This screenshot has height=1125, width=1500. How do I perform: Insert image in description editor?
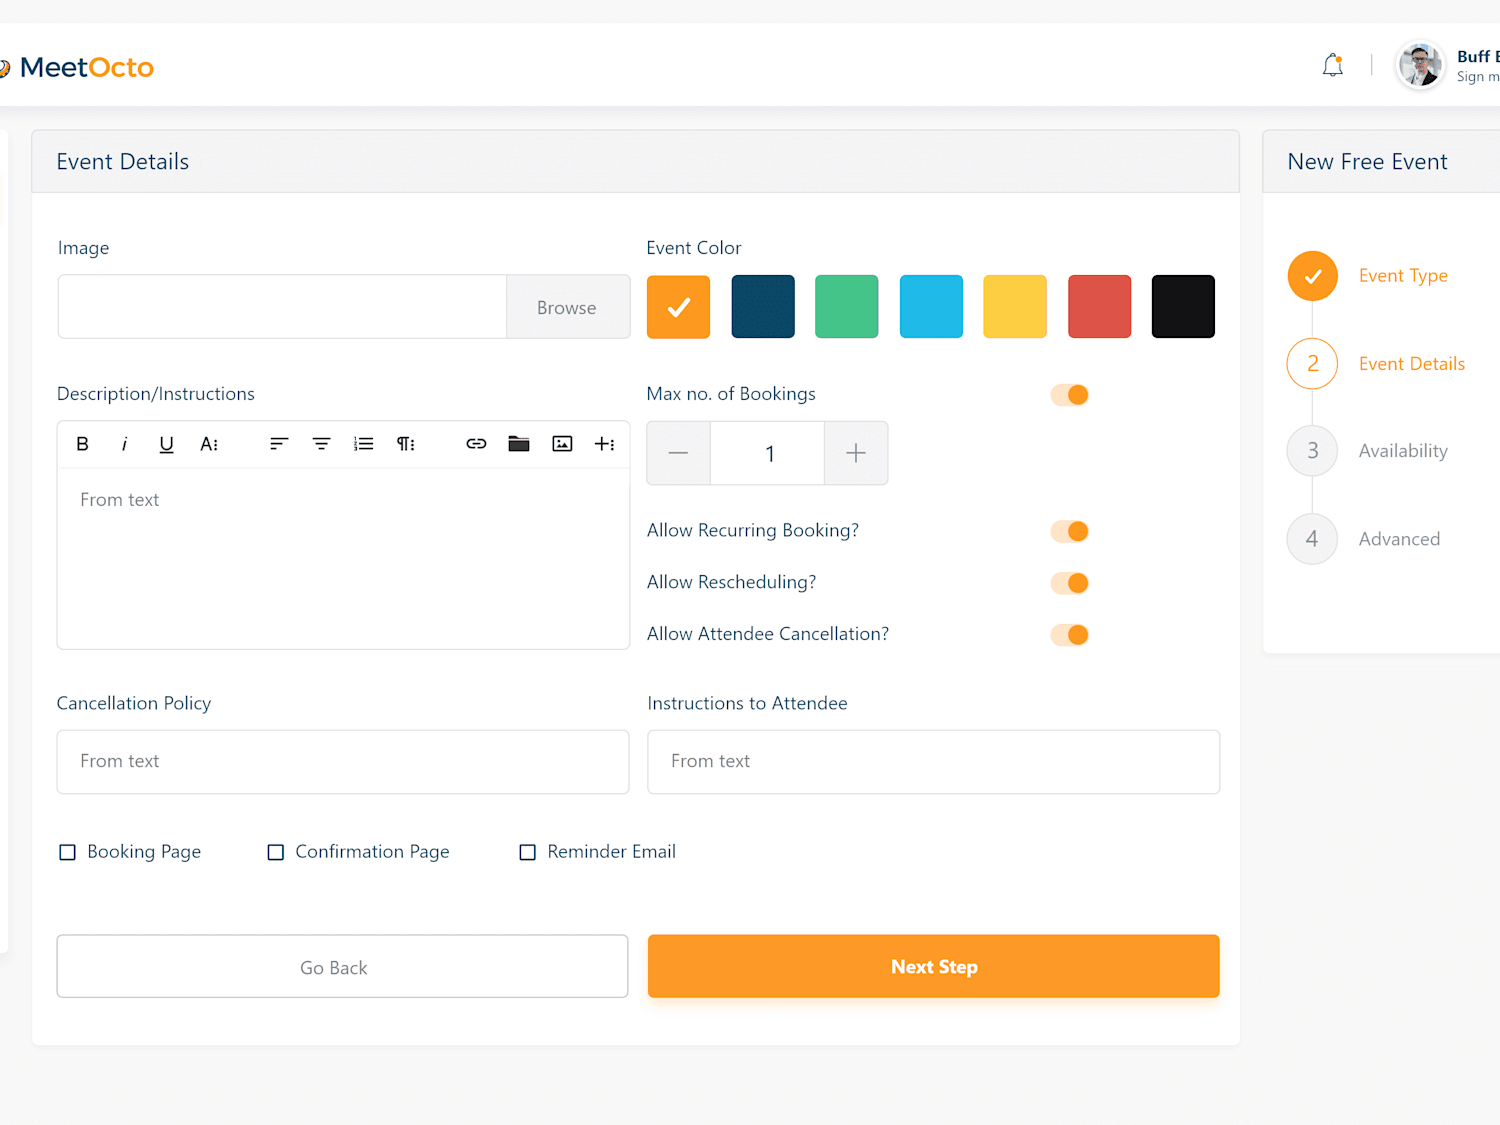coord(562,444)
